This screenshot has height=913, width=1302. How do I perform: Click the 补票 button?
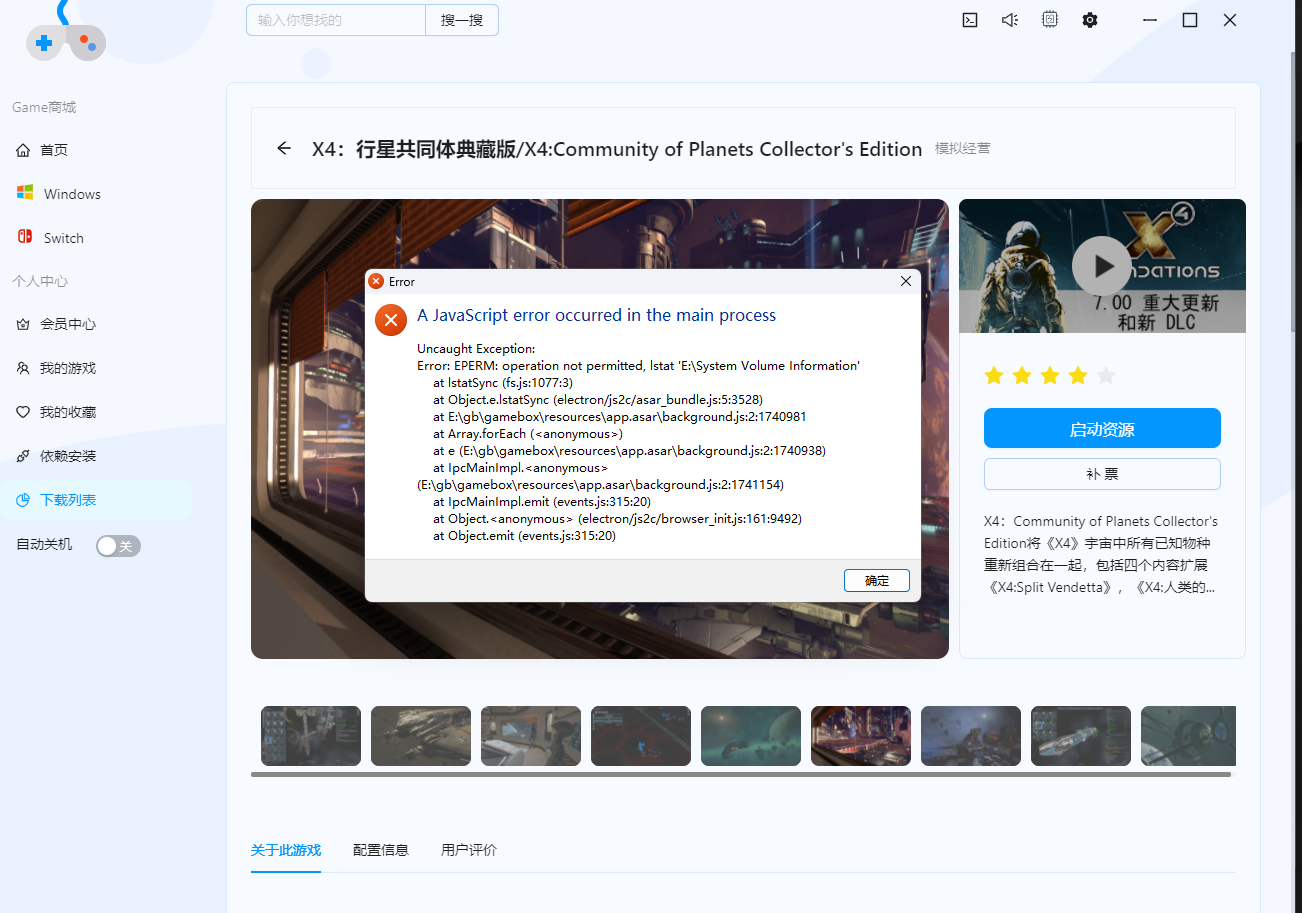tap(1102, 474)
